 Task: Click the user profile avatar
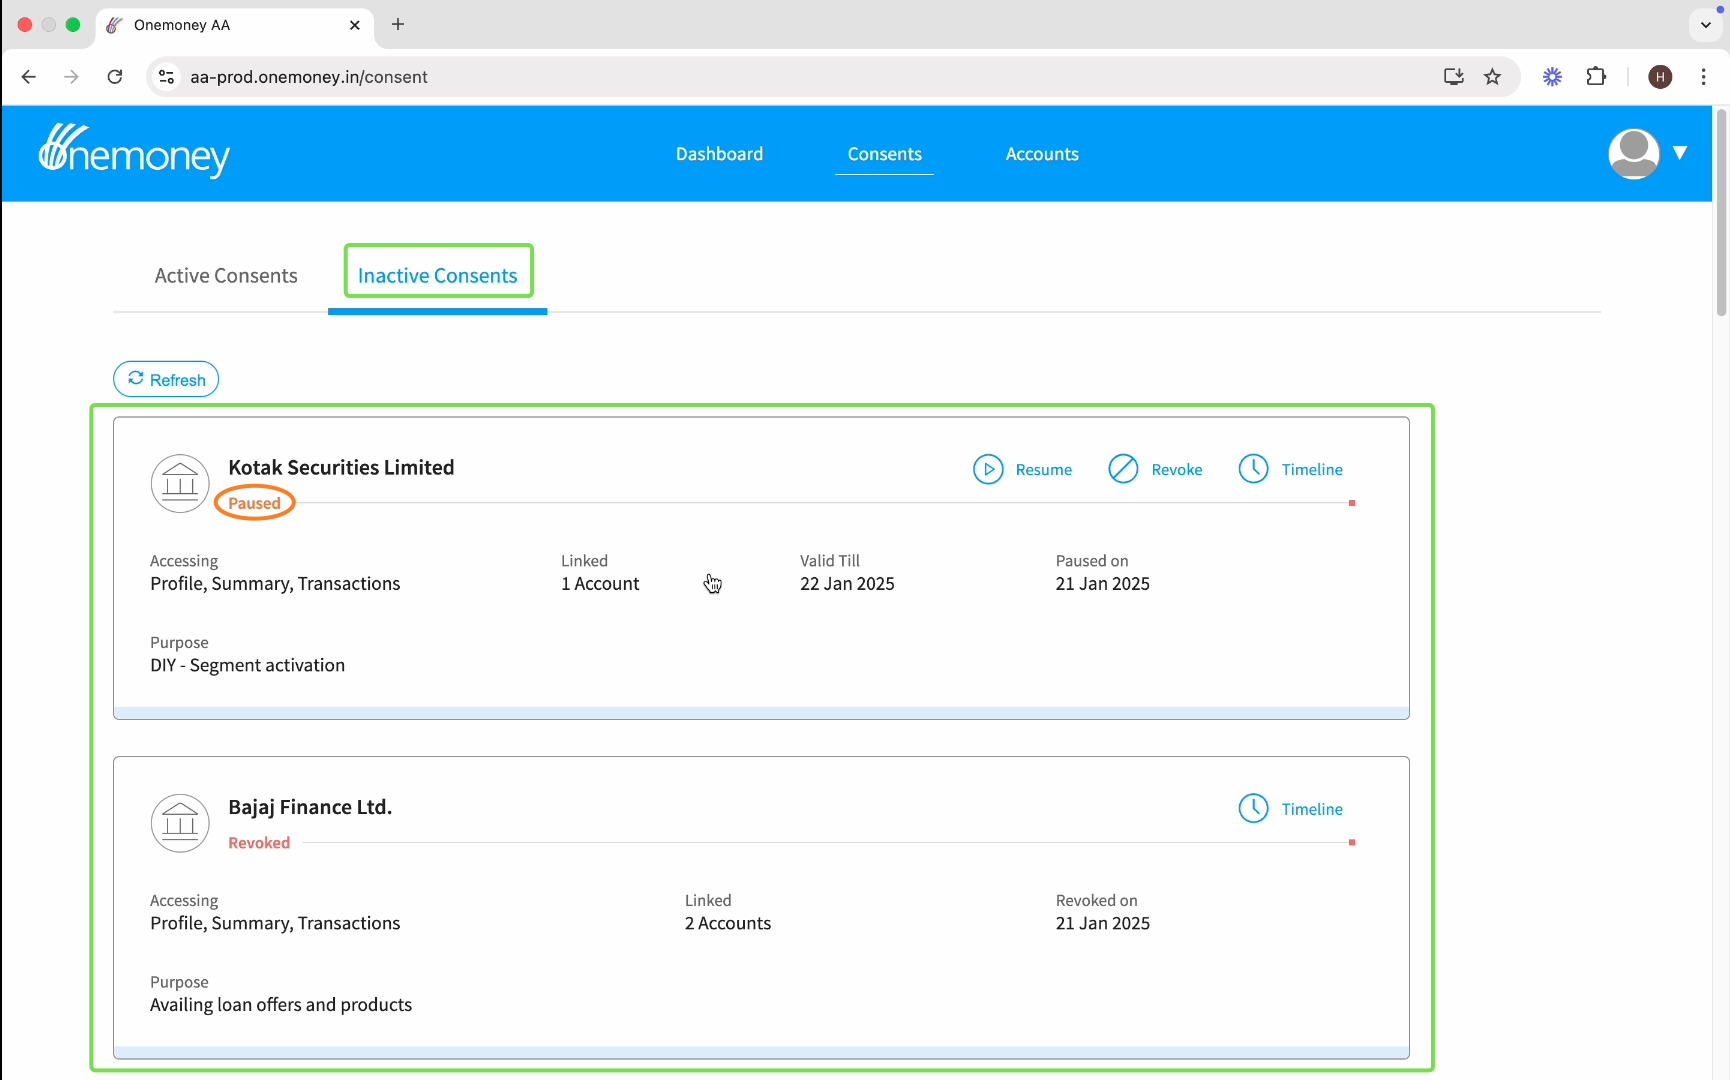pyautogui.click(x=1633, y=154)
